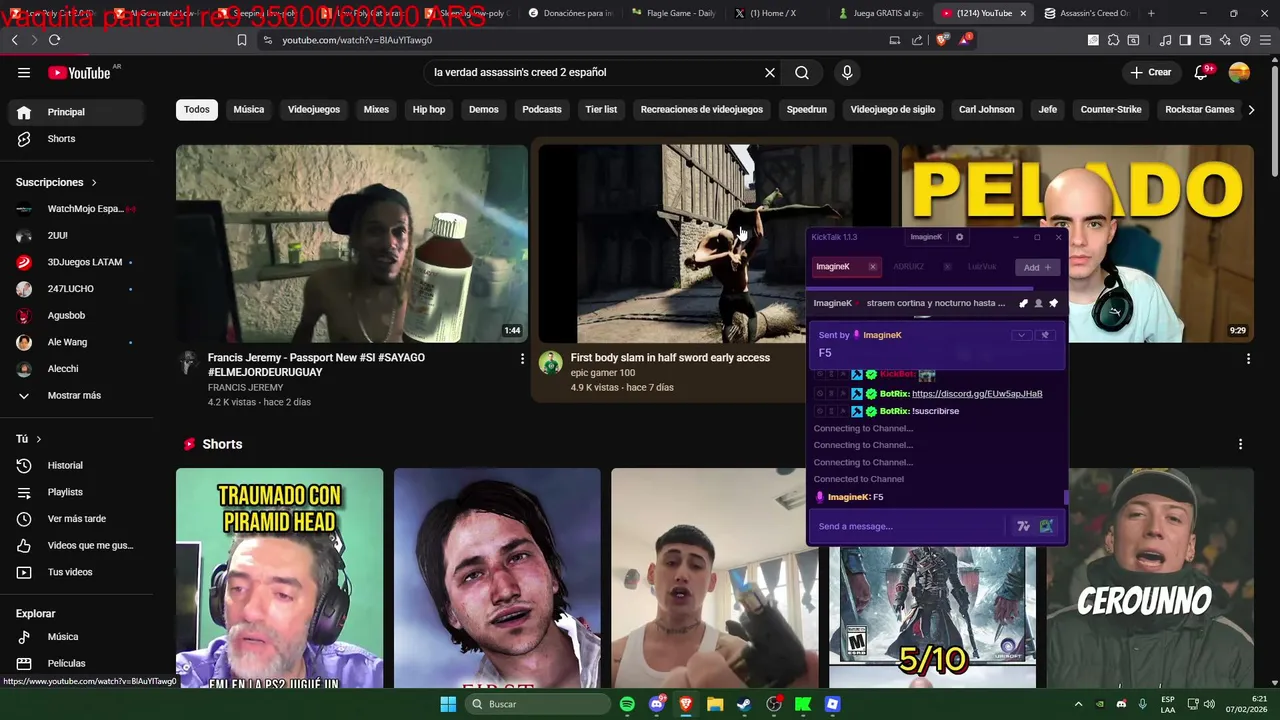Click the Add button in KickTalk
Image resolution: width=1280 pixels, height=720 pixels.
click(1037, 267)
